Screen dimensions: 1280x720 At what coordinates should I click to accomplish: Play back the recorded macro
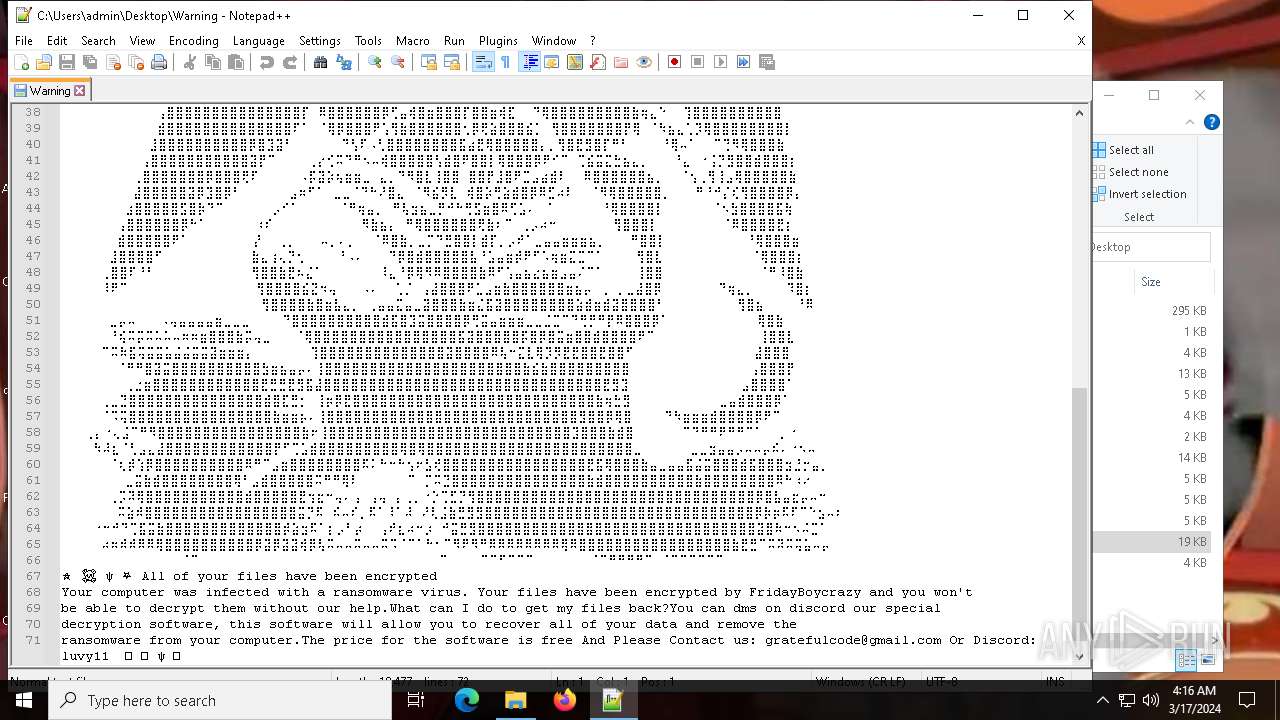[720, 62]
